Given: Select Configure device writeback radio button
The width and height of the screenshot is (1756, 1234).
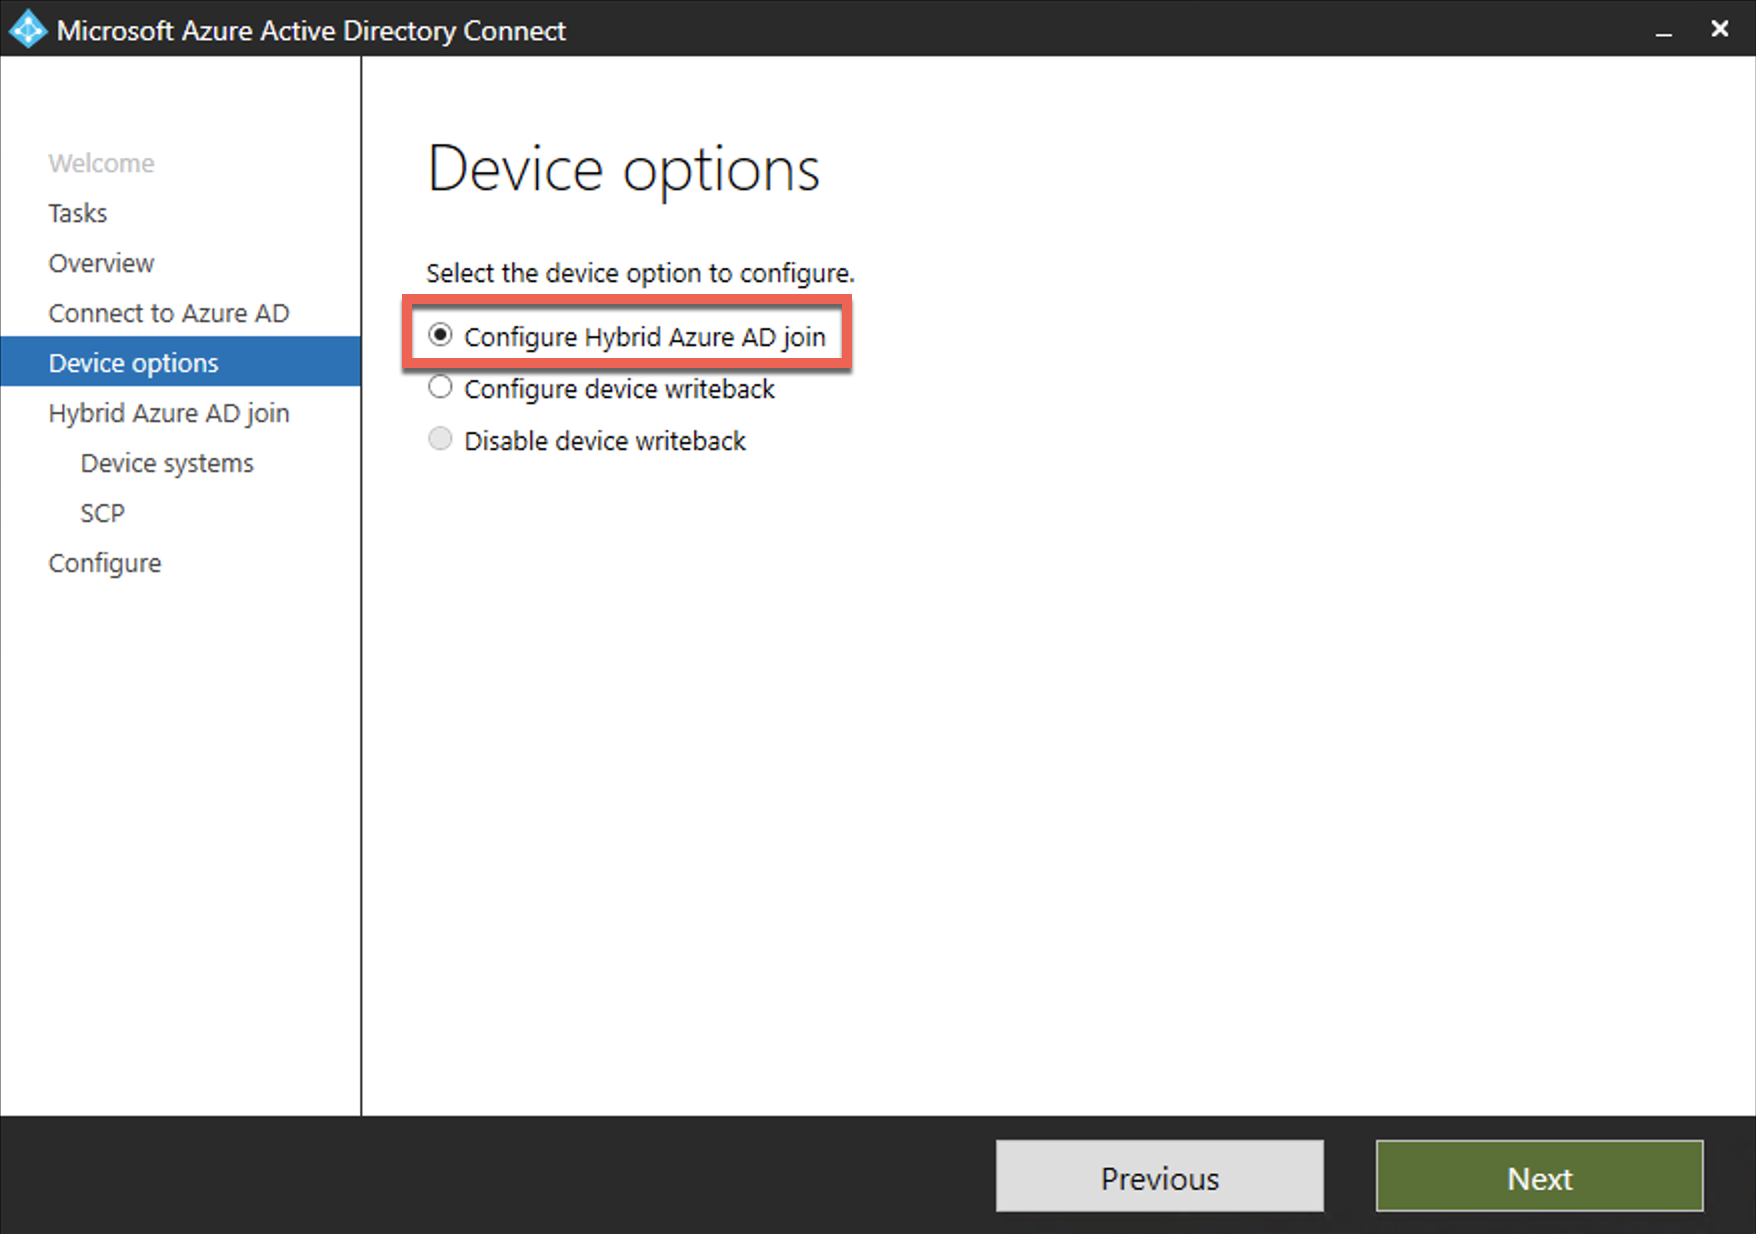Looking at the screenshot, I should tap(440, 387).
